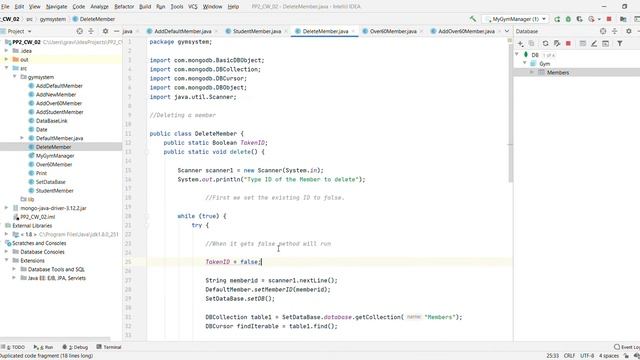Viewport: 640px width, 360px height.
Task: Switch to the StudentMember.java tab
Action: click(257, 31)
